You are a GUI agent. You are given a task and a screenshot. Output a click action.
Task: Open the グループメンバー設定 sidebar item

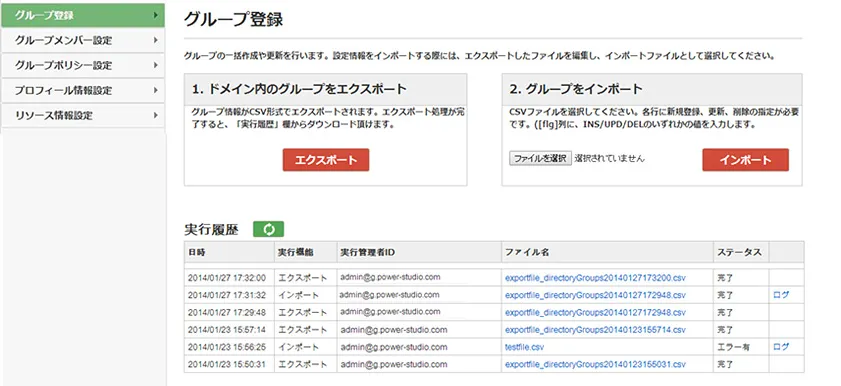point(83,40)
